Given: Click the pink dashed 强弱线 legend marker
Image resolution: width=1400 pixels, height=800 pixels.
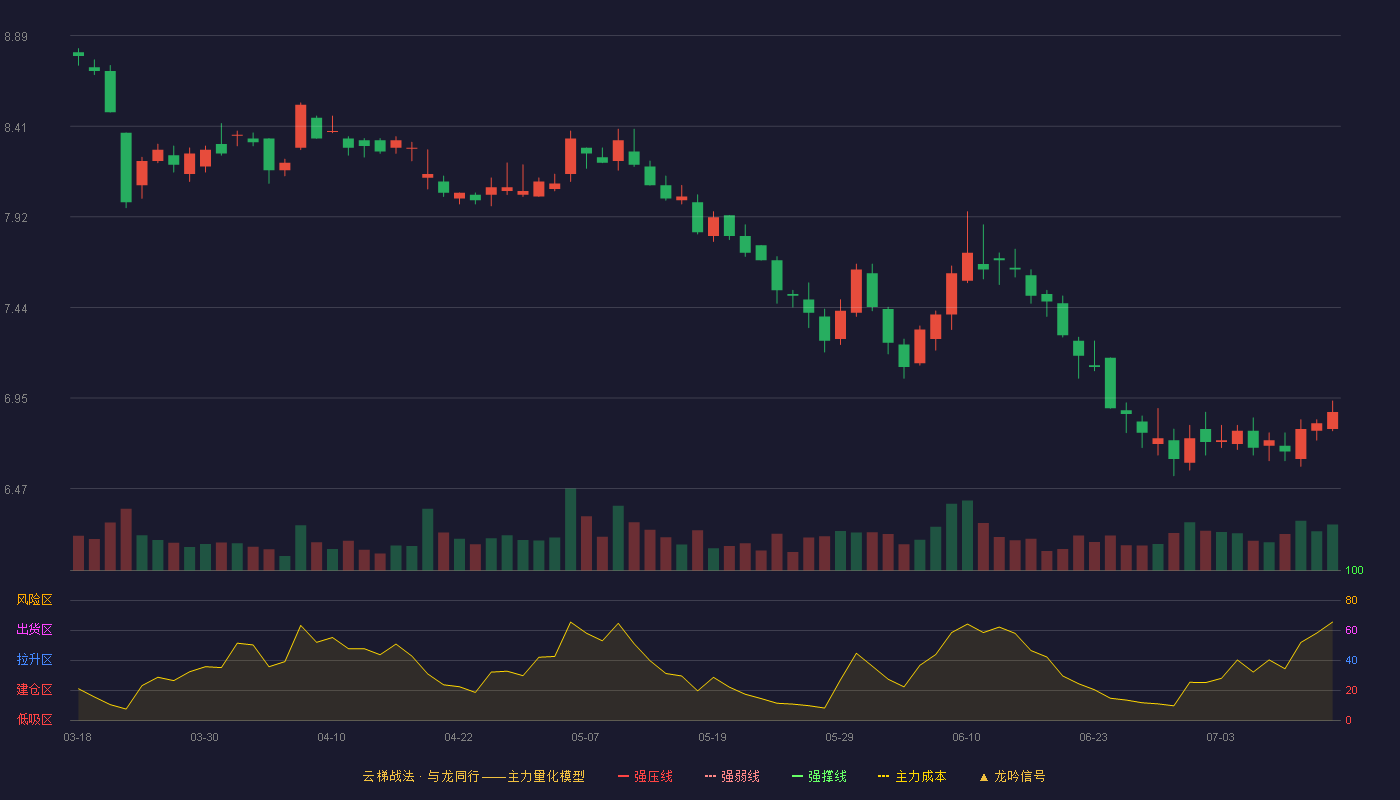Looking at the screenshot, I should pyautogui.click(x=710, y=776).
